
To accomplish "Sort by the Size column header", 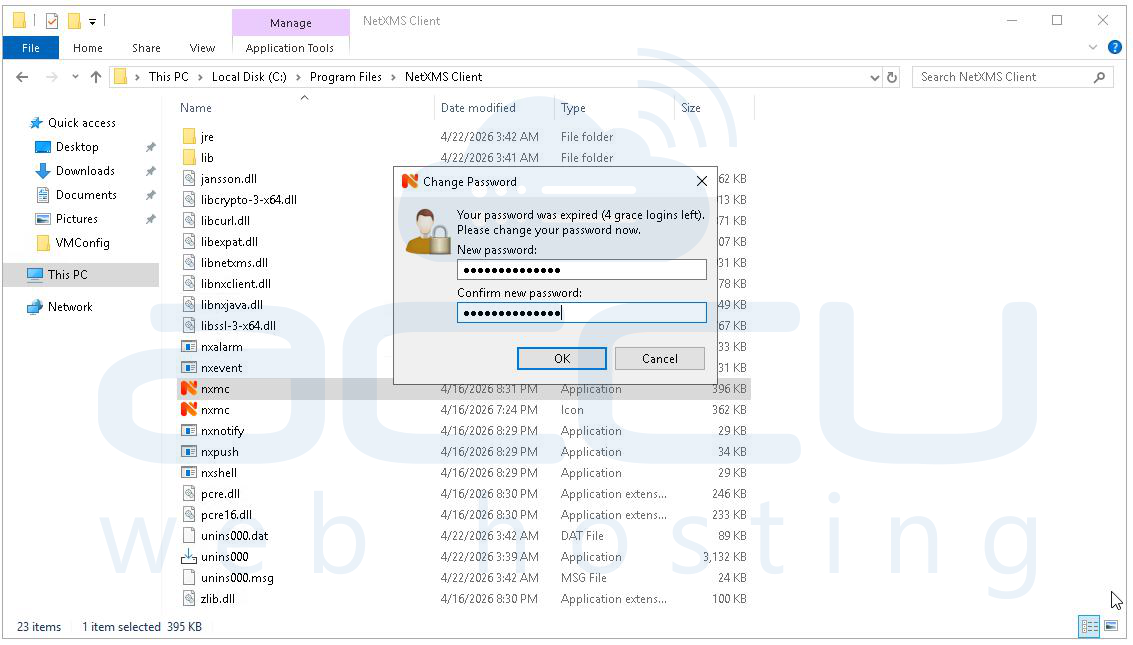I will [690, 108].
